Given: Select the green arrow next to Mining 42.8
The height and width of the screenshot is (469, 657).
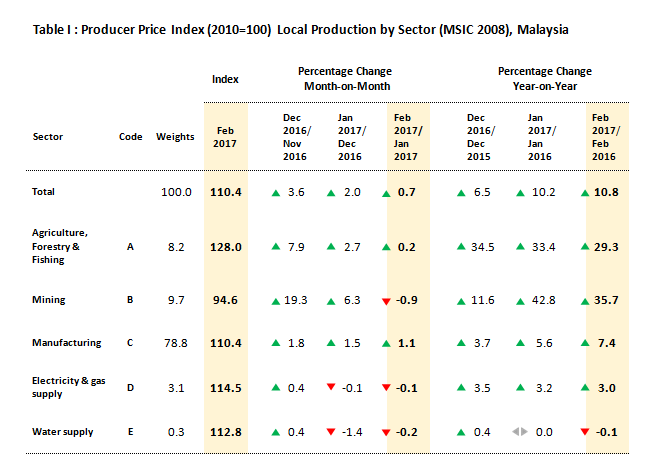Looking at the screenshot, I should click(x=520, y=299).
